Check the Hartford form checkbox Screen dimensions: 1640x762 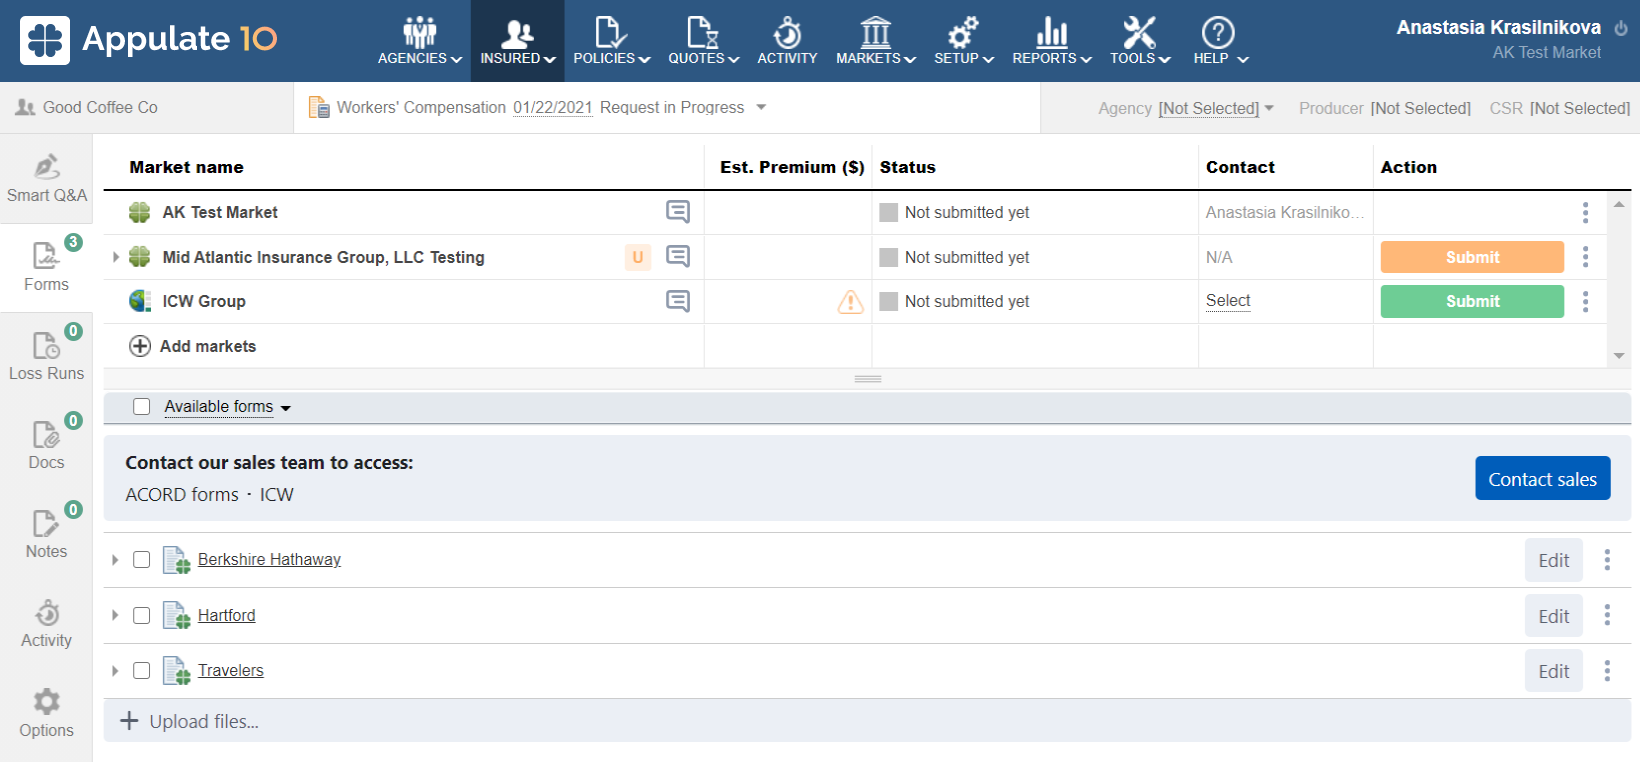coord(142,615)
